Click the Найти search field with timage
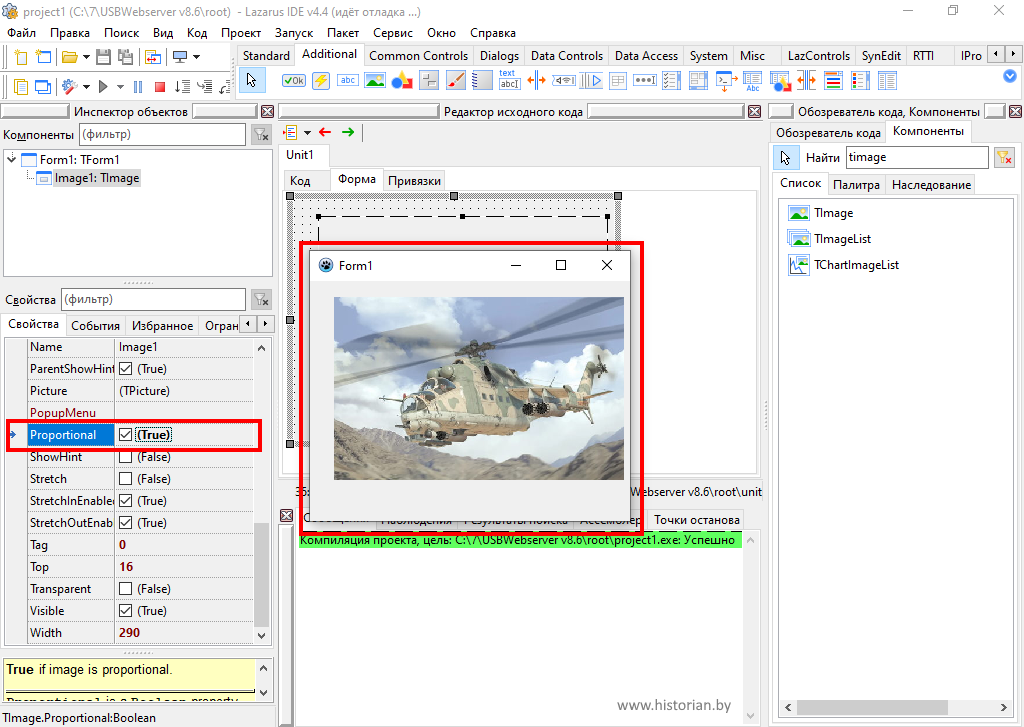The image size is (1024, 727). tap(916, 157)
